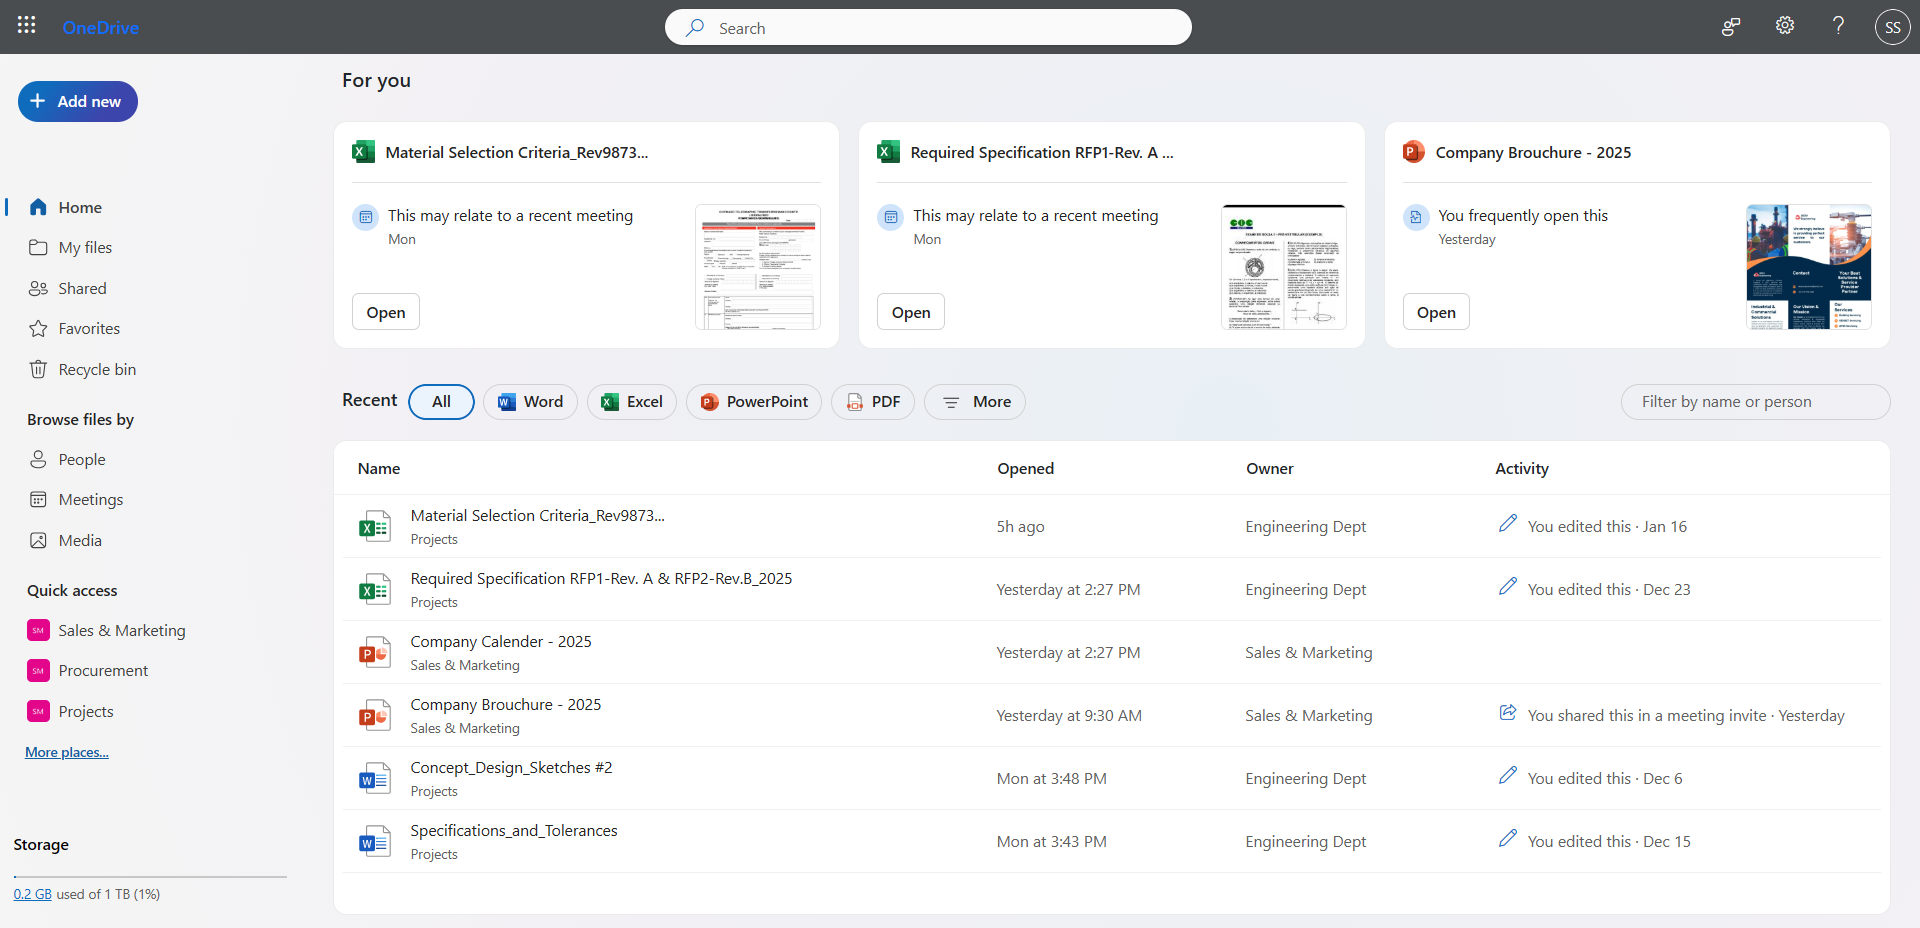Image resolution: width=1920 pixels, height=928 pixels.
Task: Click the Required Specification card thumbnail
Action: click(1284, 267)
